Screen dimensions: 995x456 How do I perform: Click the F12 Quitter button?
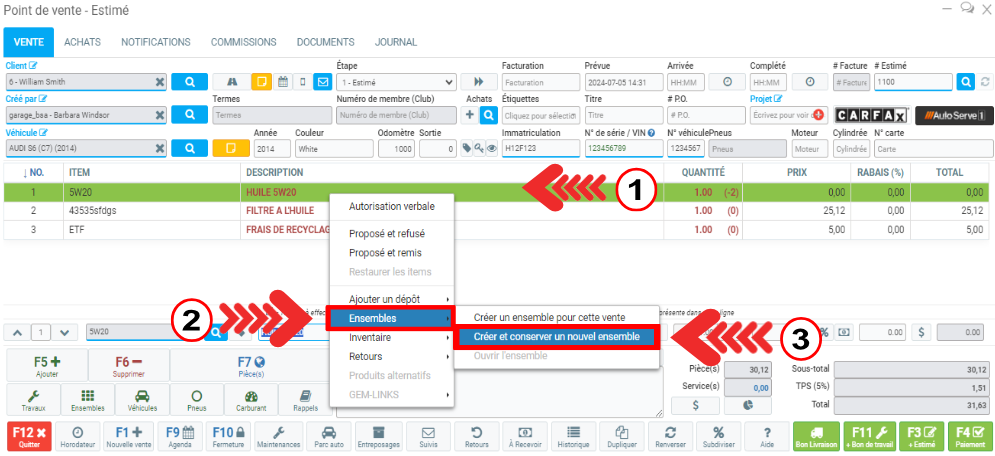click(28, 437)
